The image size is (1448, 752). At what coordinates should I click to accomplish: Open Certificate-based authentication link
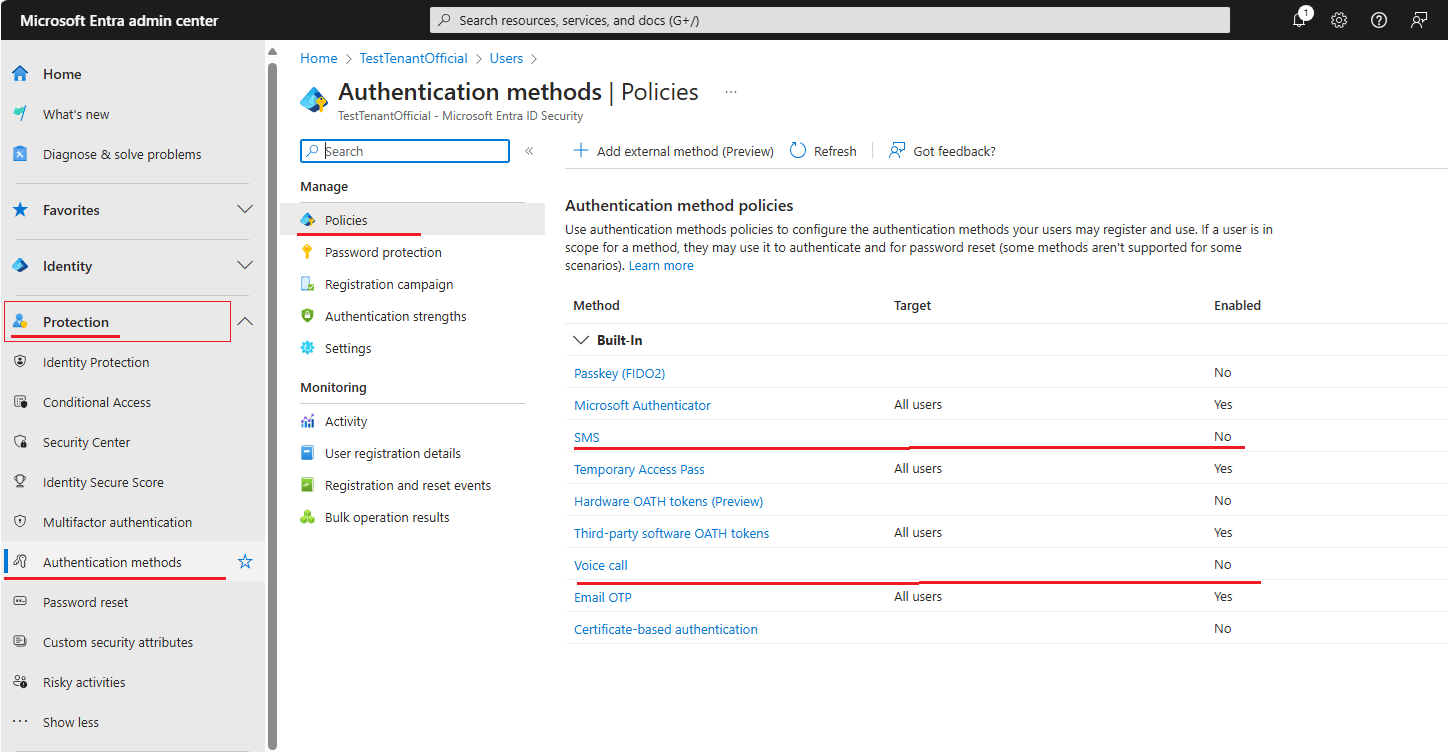pos(666,629)
